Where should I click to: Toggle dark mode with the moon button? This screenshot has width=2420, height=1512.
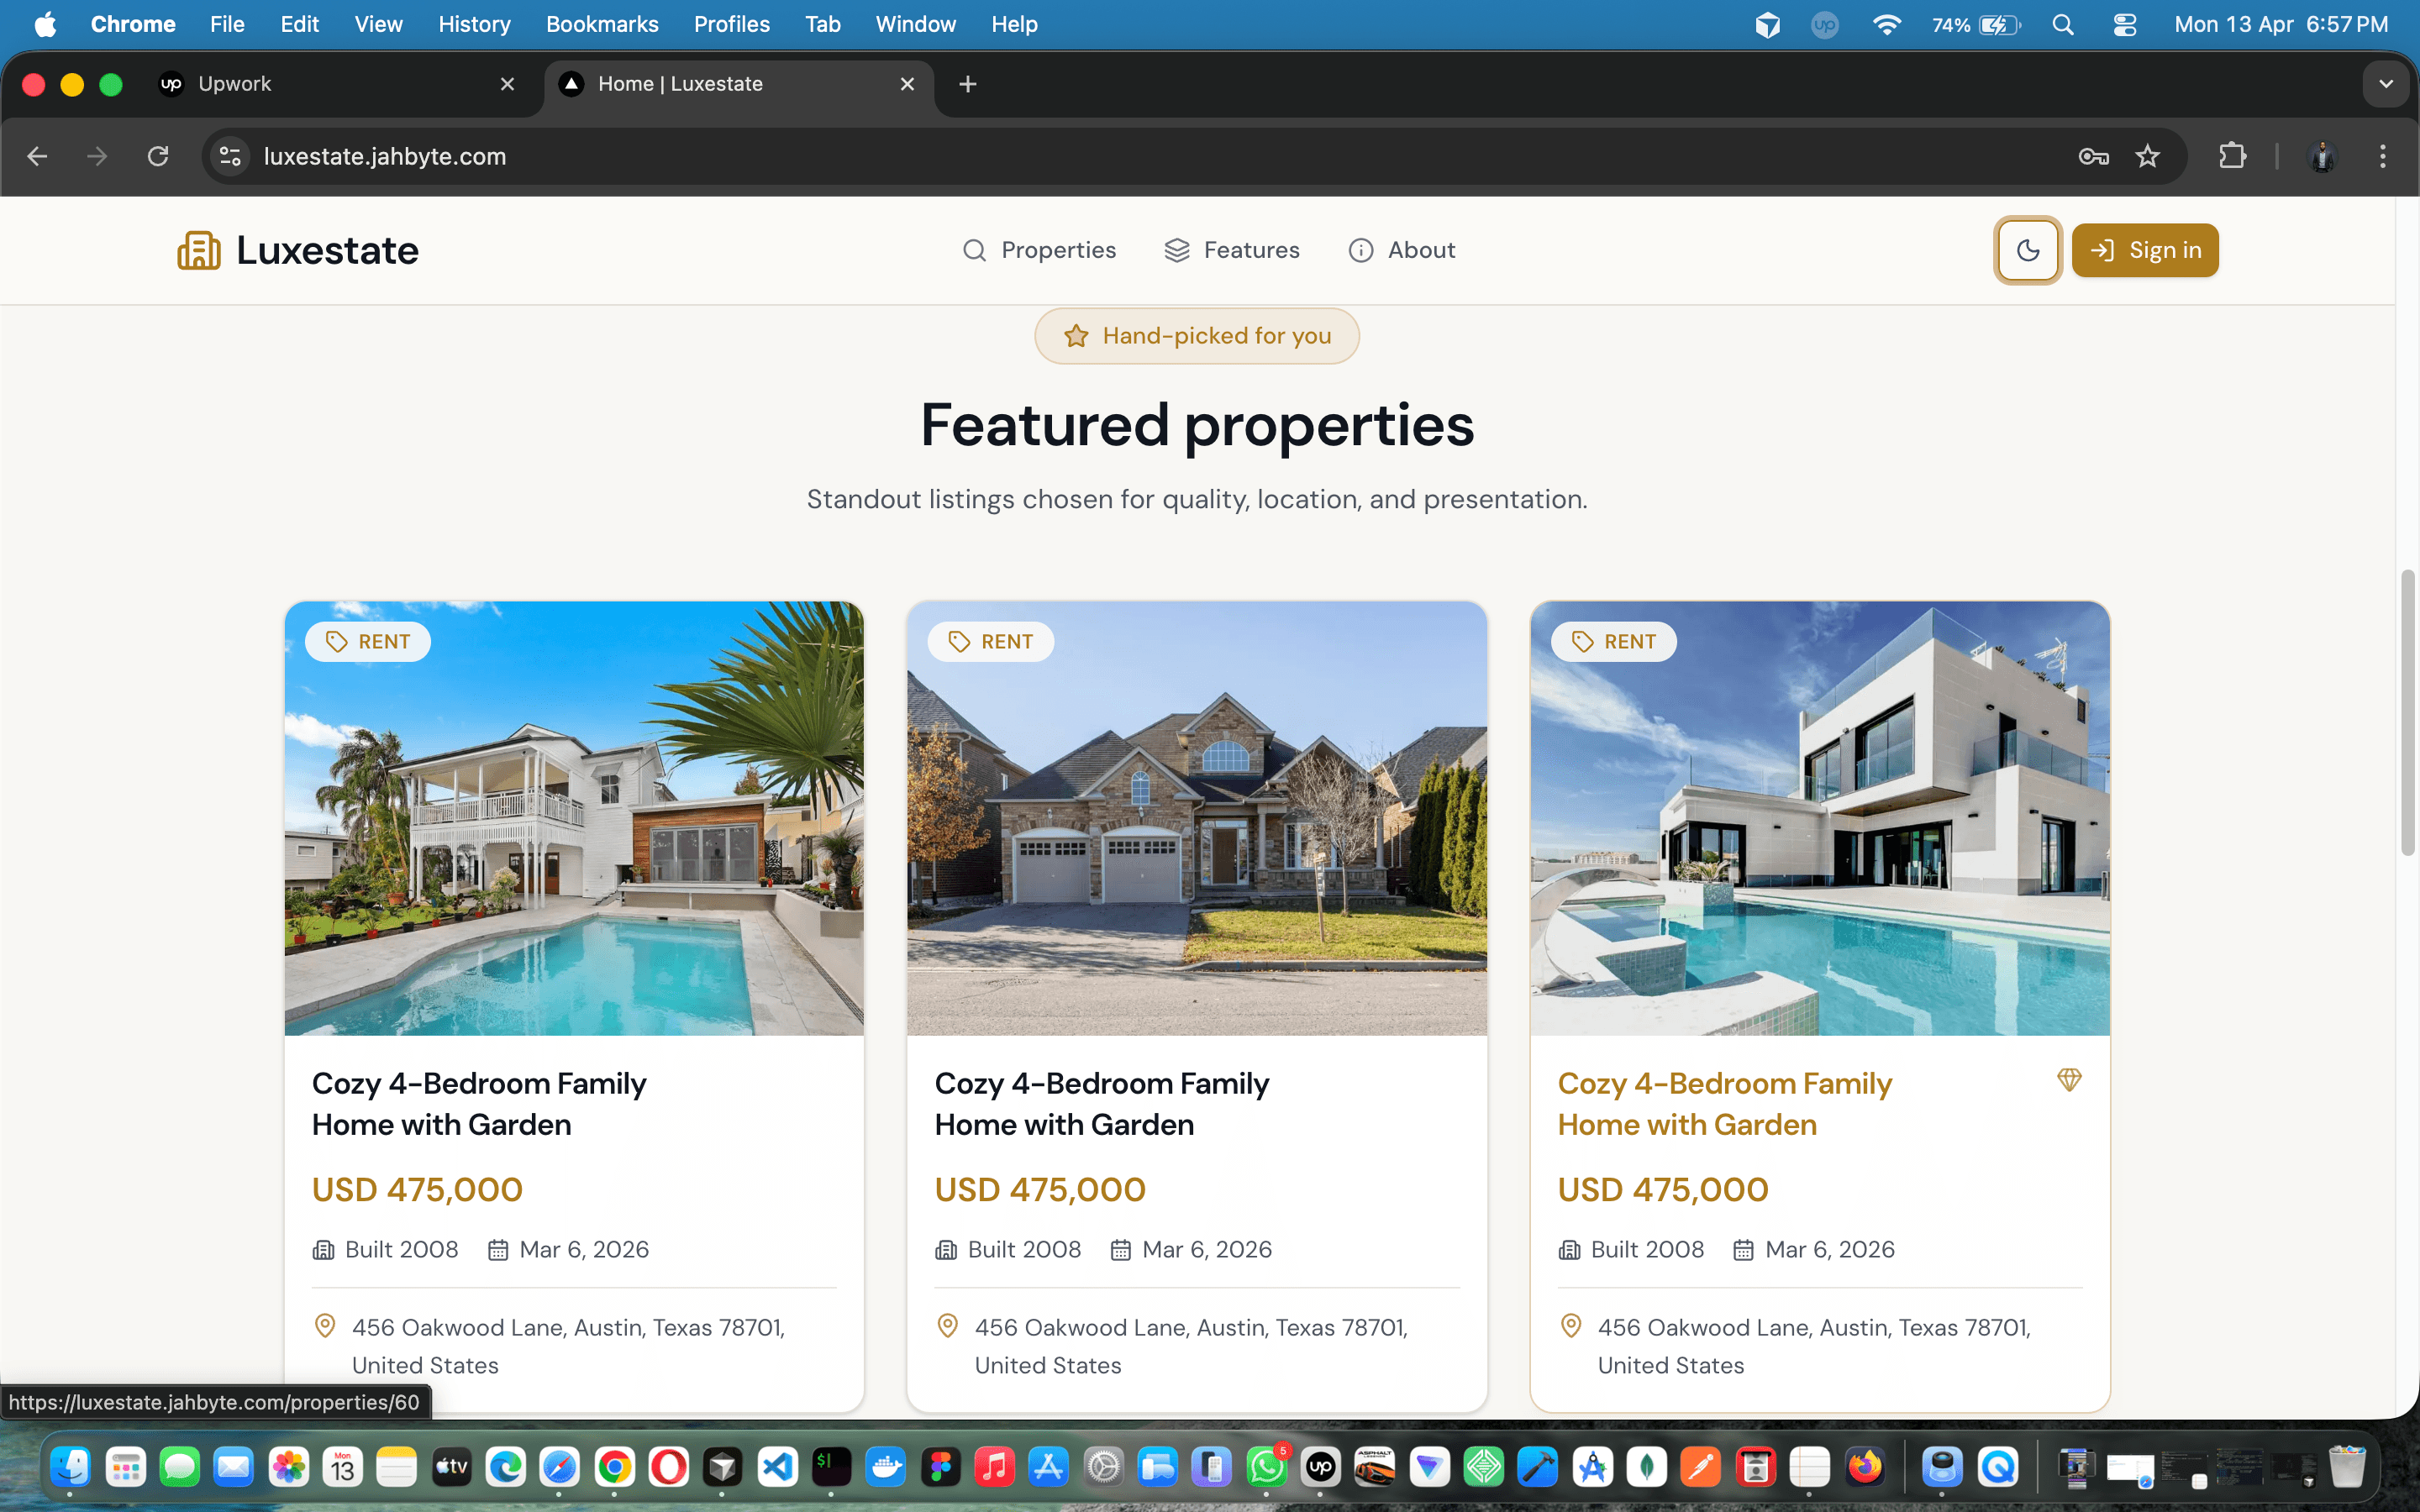2027,250
